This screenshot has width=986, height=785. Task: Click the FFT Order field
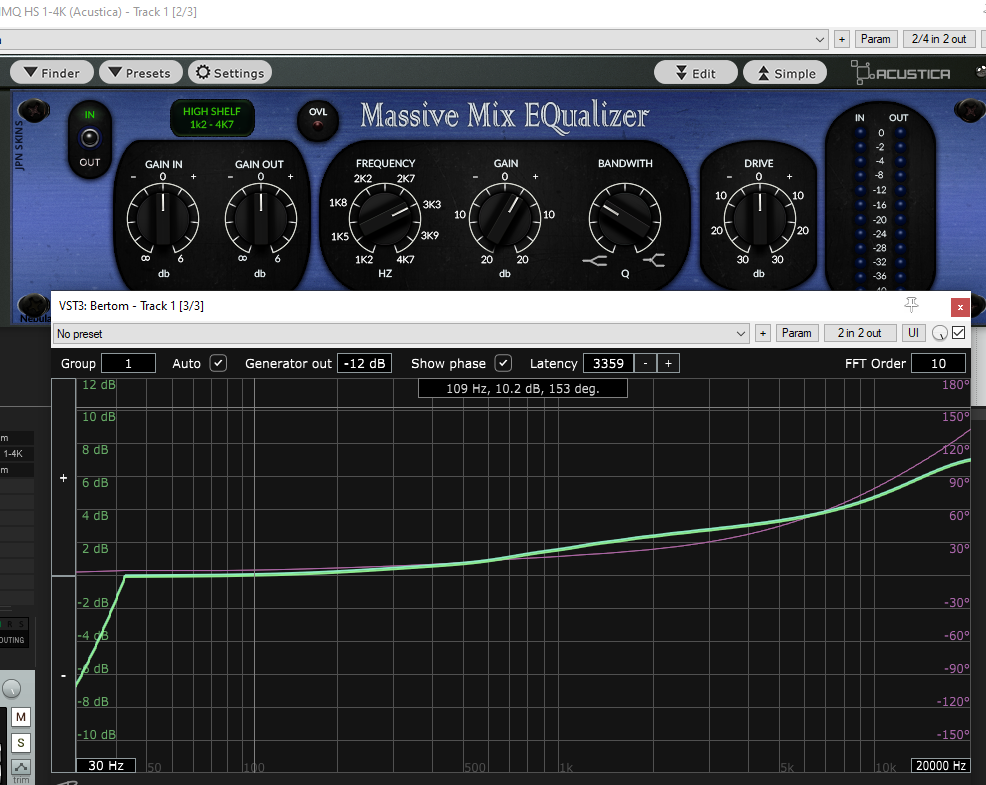click(938, 364)
